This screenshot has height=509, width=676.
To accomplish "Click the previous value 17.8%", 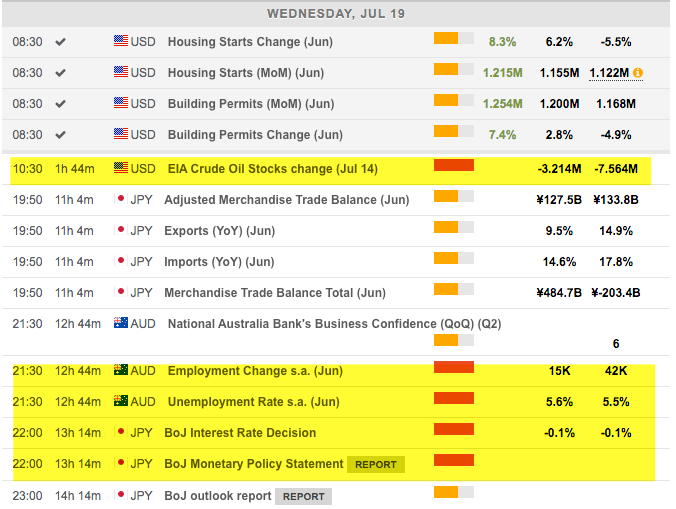I will click(616, 262).
